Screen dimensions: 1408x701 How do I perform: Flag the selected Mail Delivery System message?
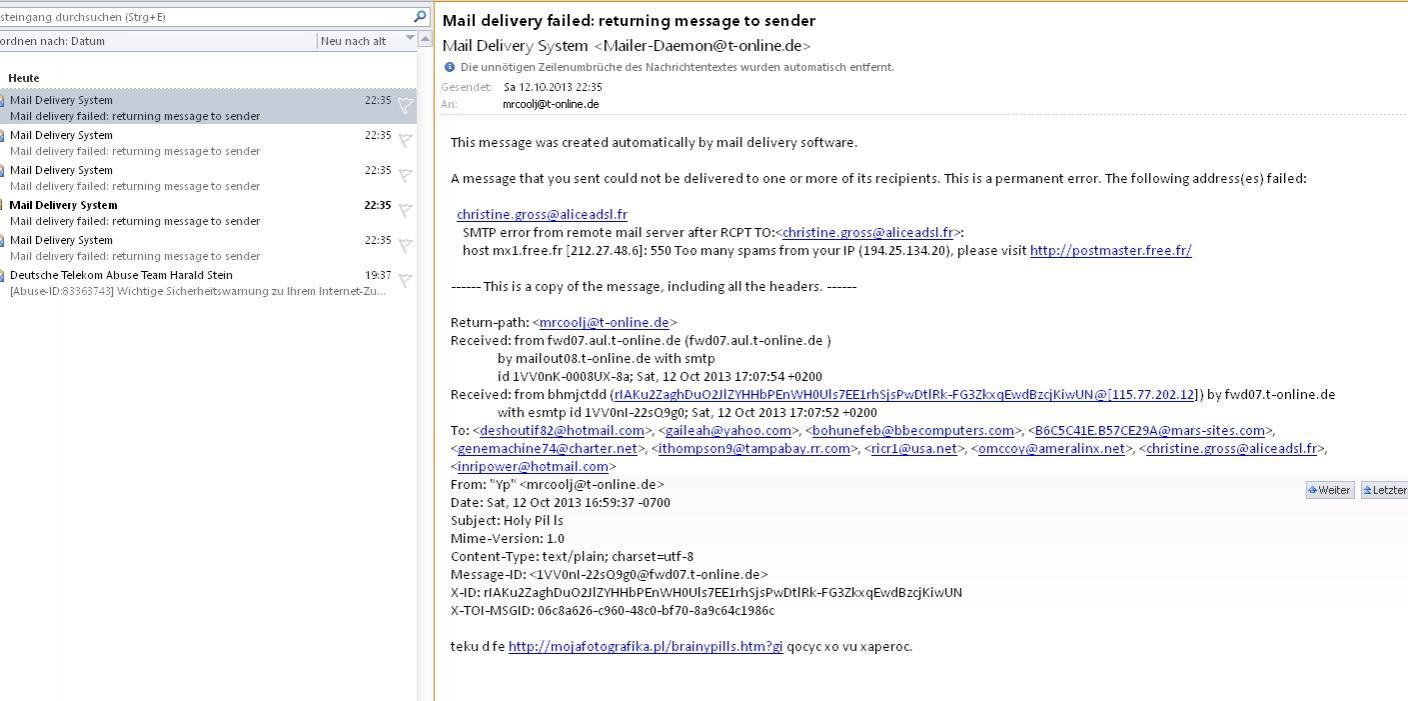(x=405, y=106)
